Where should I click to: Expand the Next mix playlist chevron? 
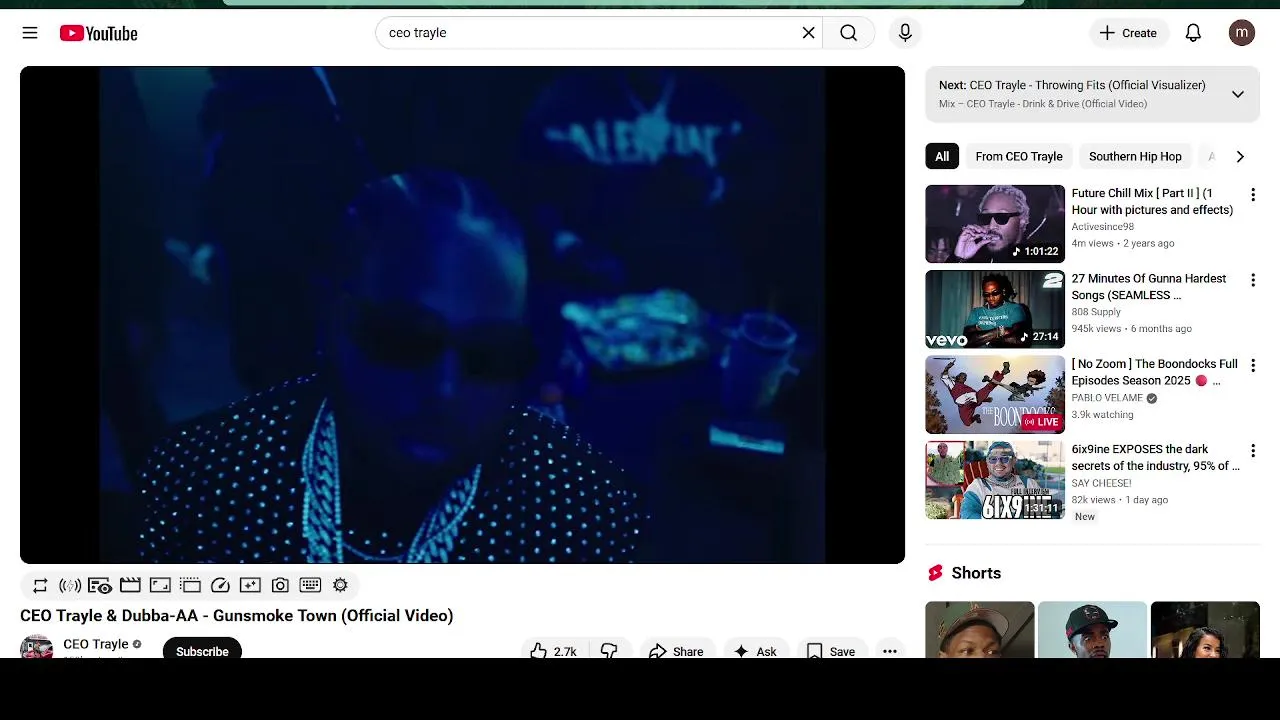pyautogui.click(x=1238, y=94)
